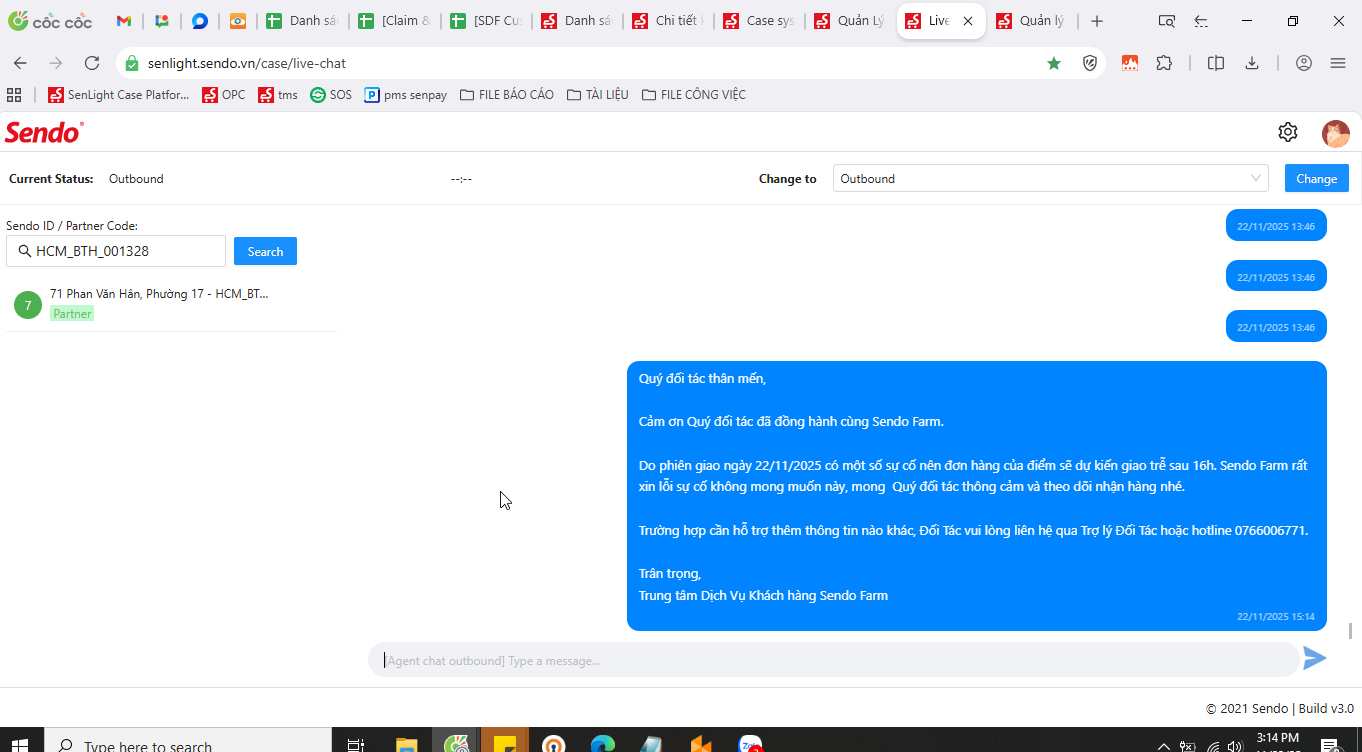View site security lock info
1362x752 pixels.
132,63
